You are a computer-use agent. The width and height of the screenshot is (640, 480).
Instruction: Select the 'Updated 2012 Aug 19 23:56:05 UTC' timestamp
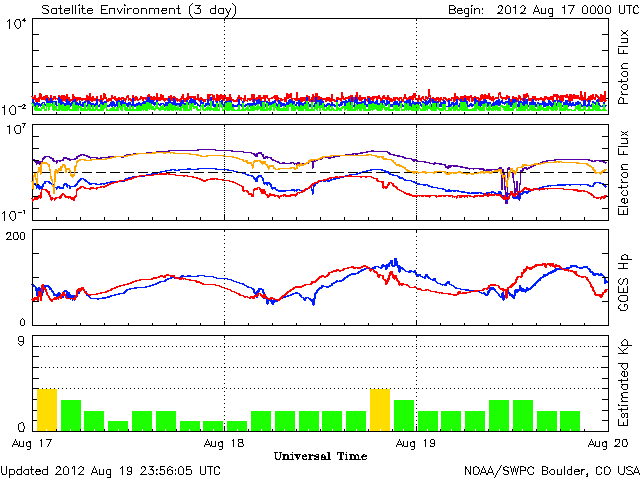111,471
